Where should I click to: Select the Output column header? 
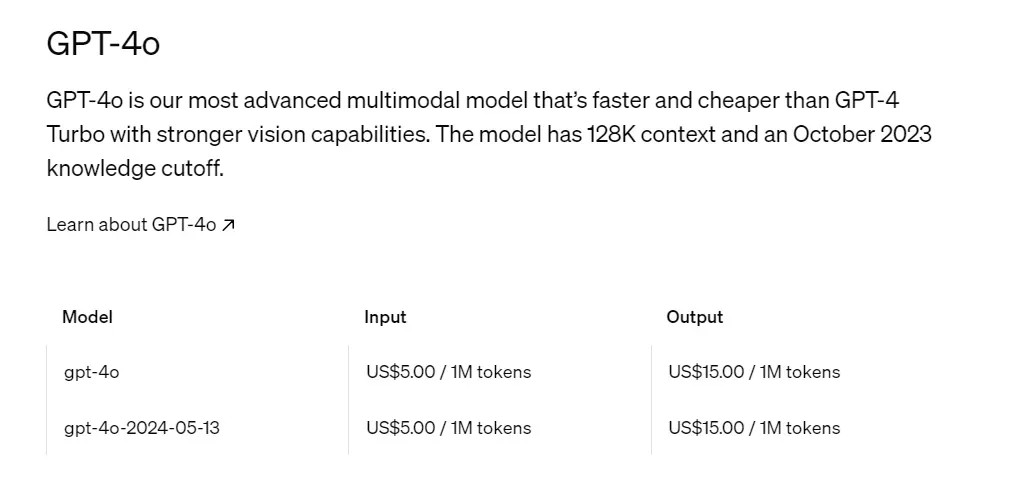click(x=694, y=317)
